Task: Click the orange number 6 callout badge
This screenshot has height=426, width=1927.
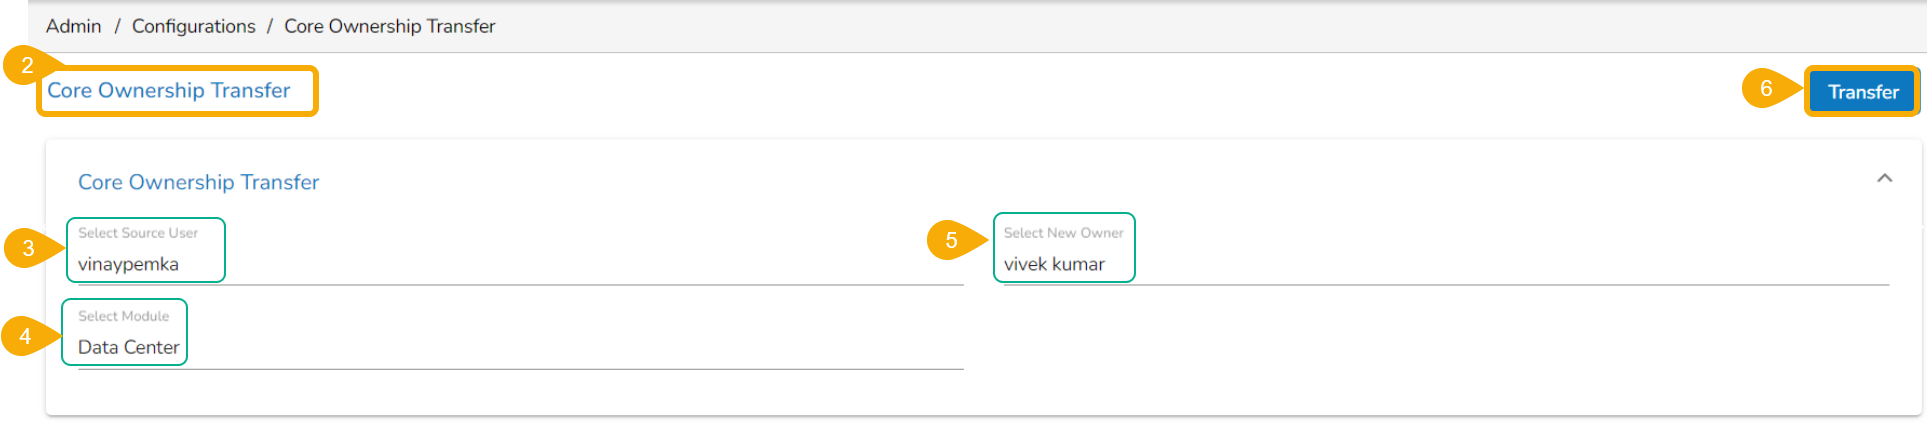Action: point(1765,88)
